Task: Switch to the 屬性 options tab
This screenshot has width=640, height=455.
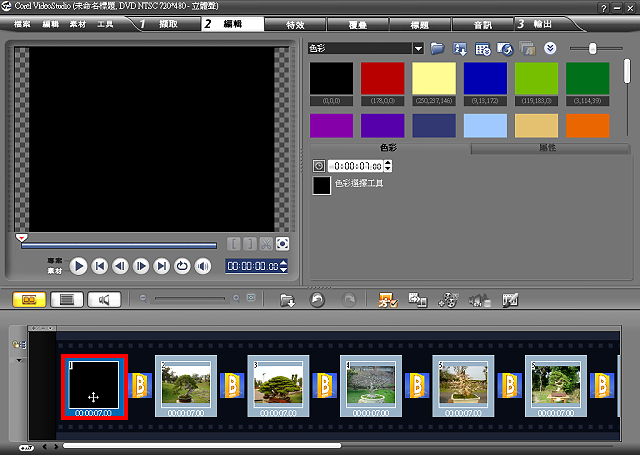Action: click(550, 148)
